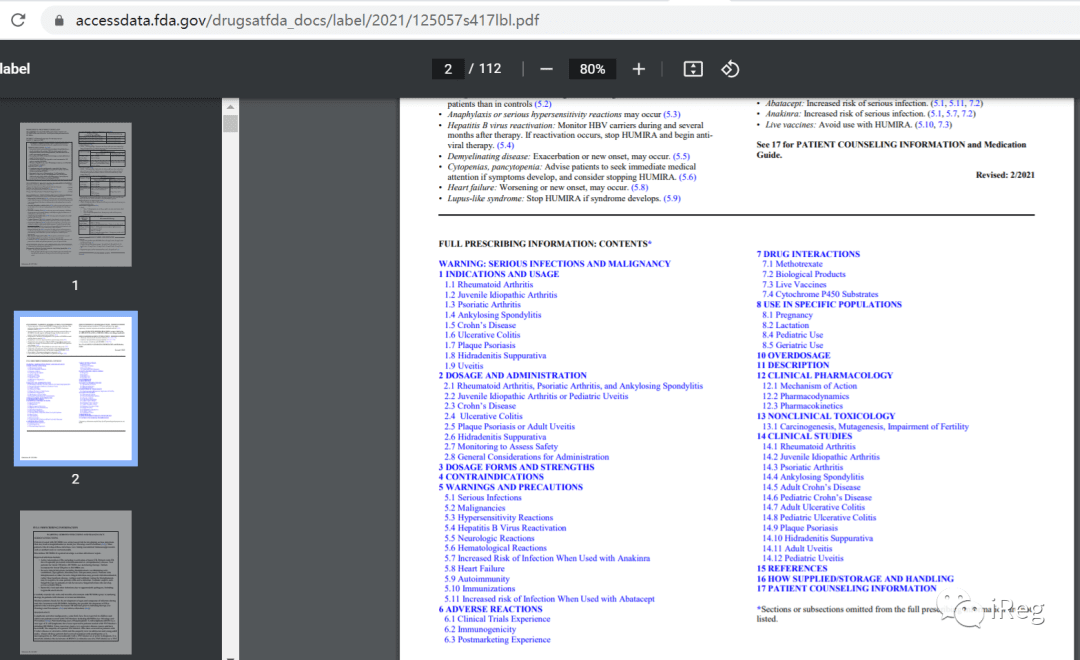Zoom in with the plus button
Image resolution: width=1080 pixels, height=660 pixels.
(x=638, y=69)
